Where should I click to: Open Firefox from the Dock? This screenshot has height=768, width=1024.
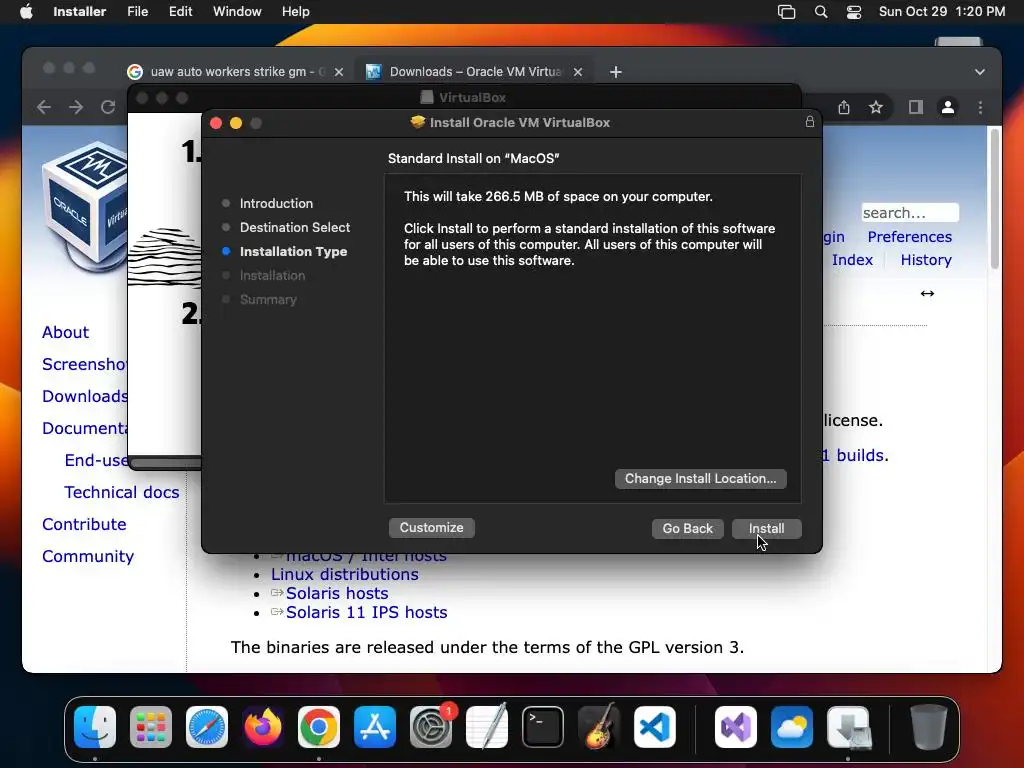tap(263, 727)
